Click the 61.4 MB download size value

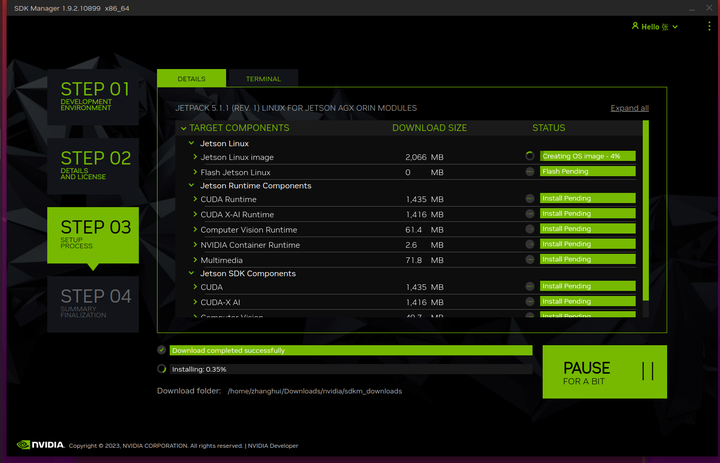coord(424,230)
